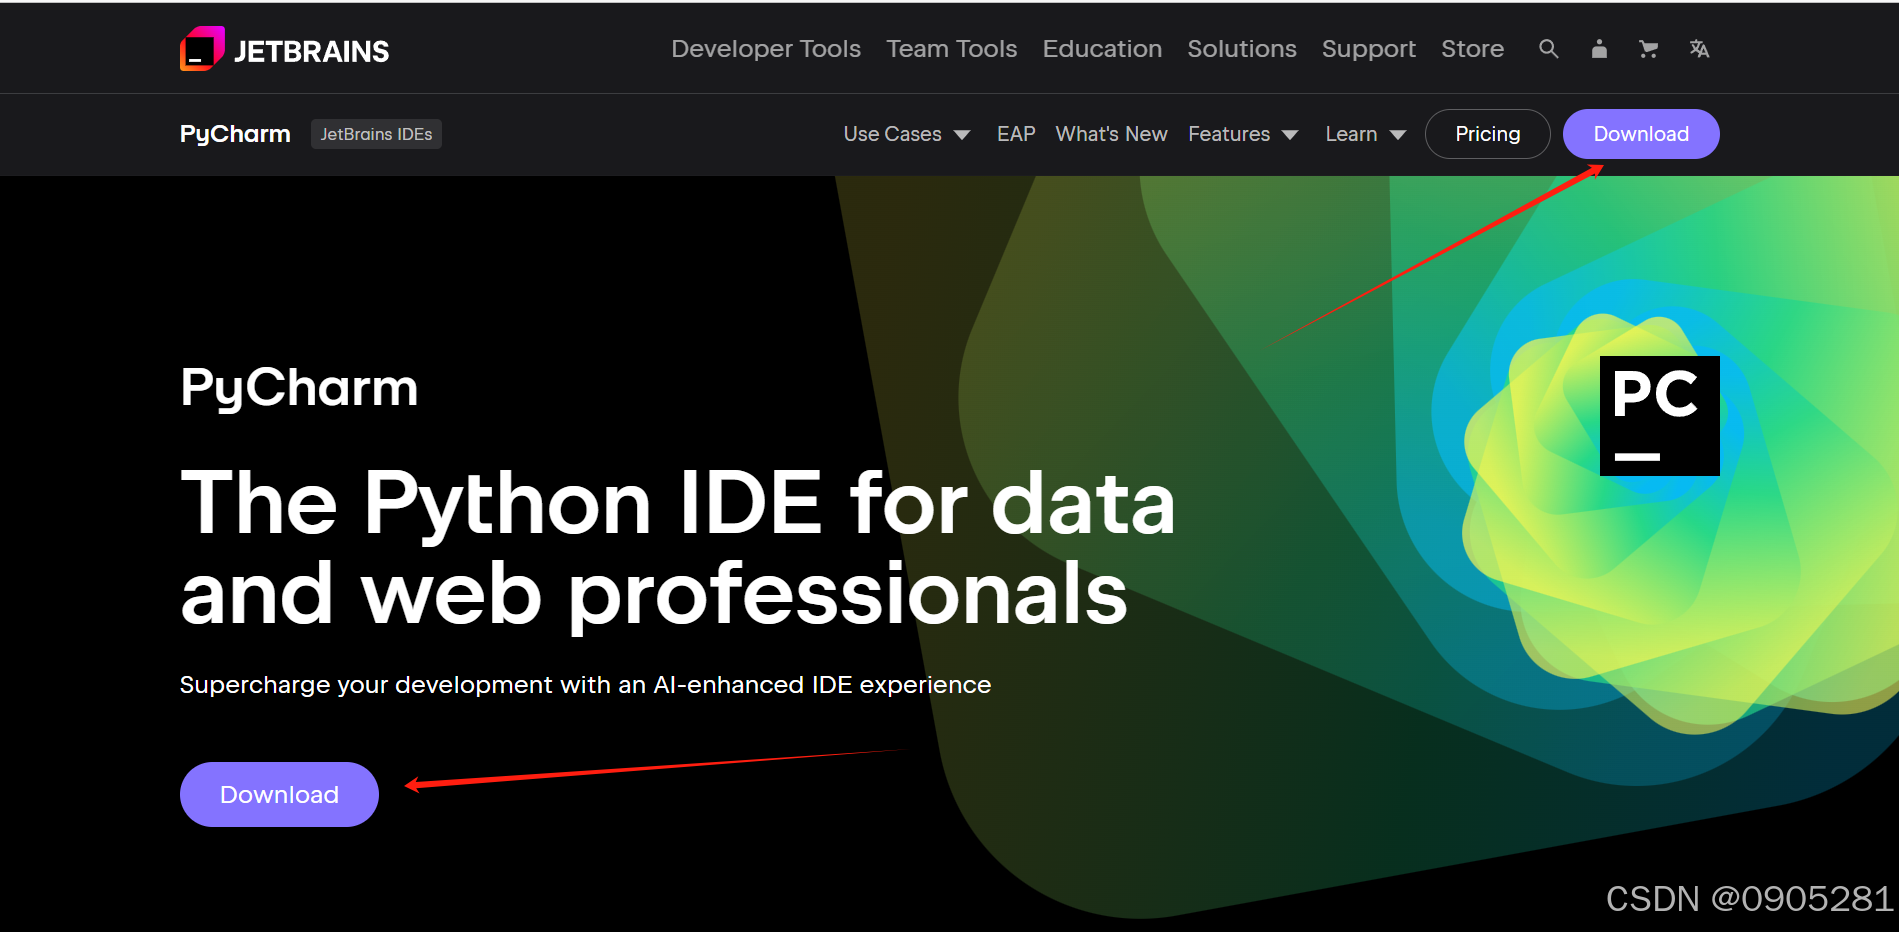The image size is (1899, 932).
Task: Open the language translation selector icon
Action: point(1699,49)
